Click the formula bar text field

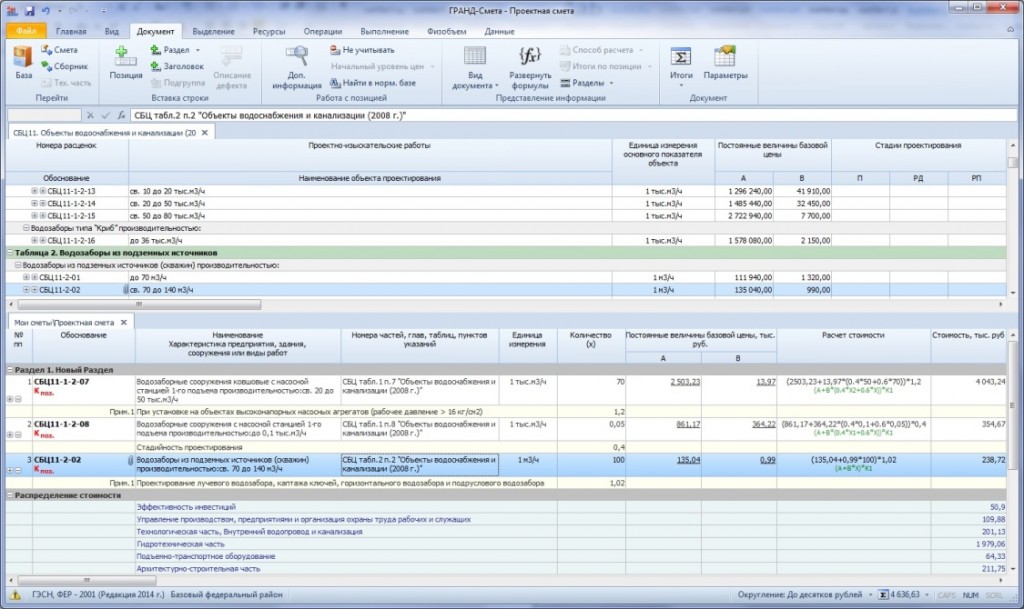(x=573, y=116)
